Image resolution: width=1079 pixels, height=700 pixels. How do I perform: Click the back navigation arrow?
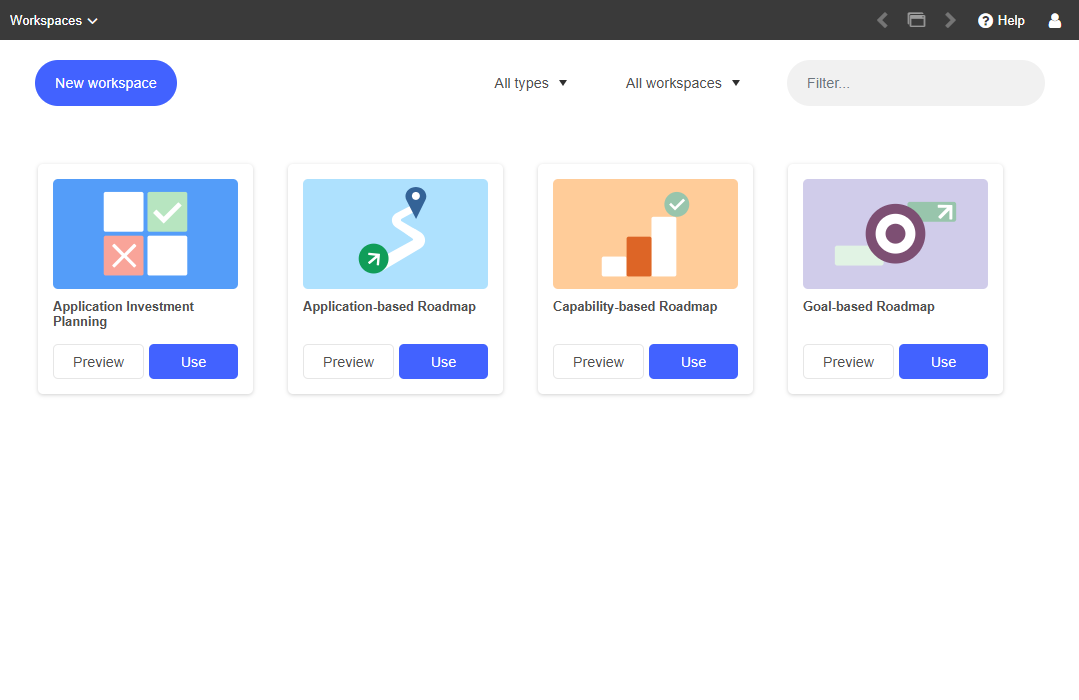pos(882,19)
